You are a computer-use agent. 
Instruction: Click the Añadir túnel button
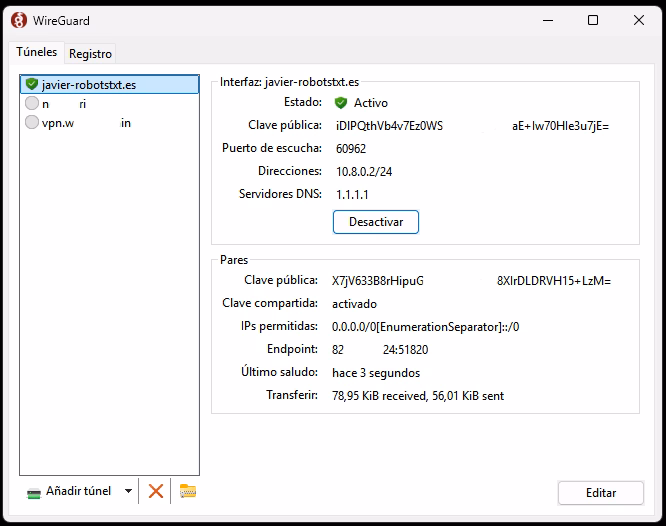click(79, 491)
